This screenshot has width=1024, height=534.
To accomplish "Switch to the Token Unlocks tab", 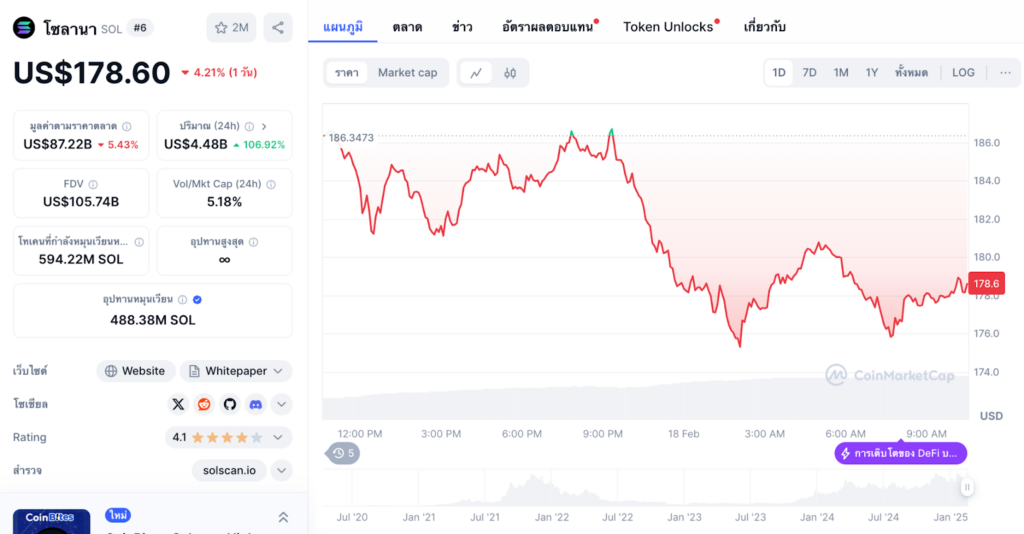I will (x=668, y=27).
